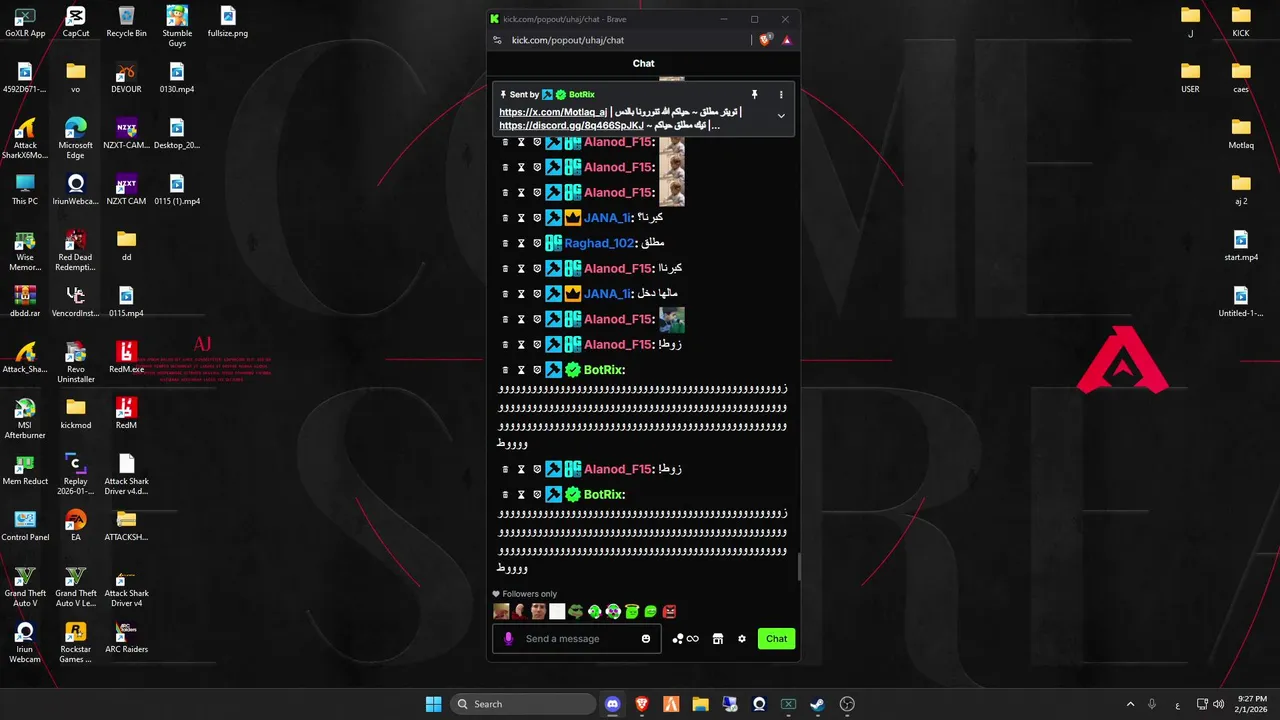Expand the pinned BotRix message
This screenshot has height=720, width=1280.
pyautogui.click(x=781, y=115)
